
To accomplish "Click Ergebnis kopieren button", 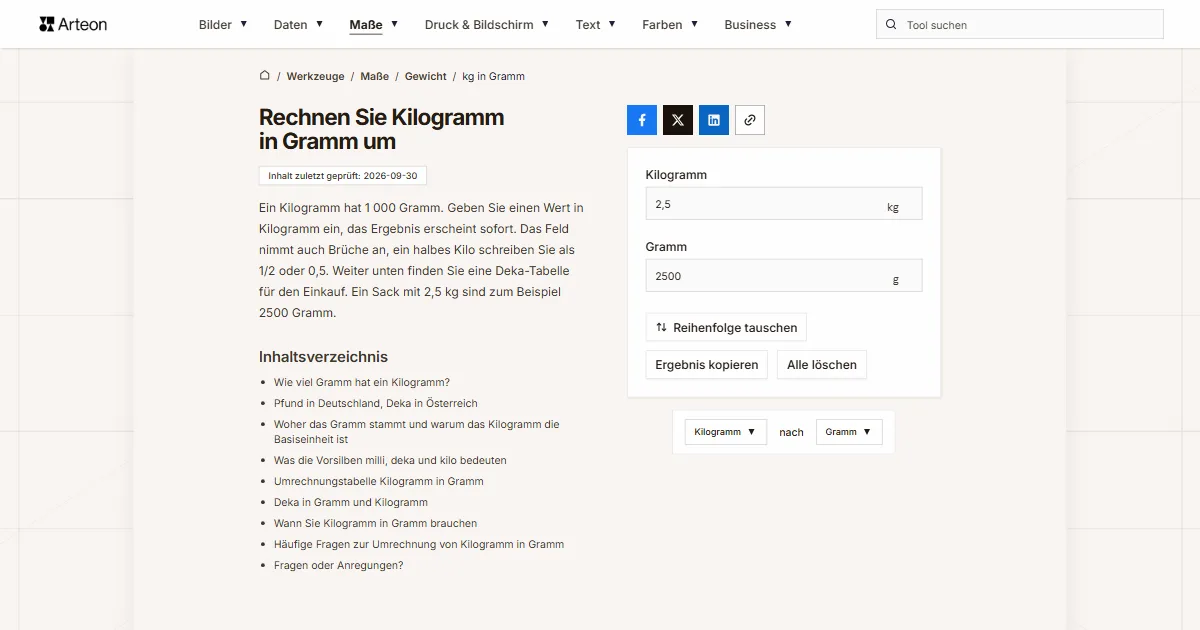I will 707,364.
